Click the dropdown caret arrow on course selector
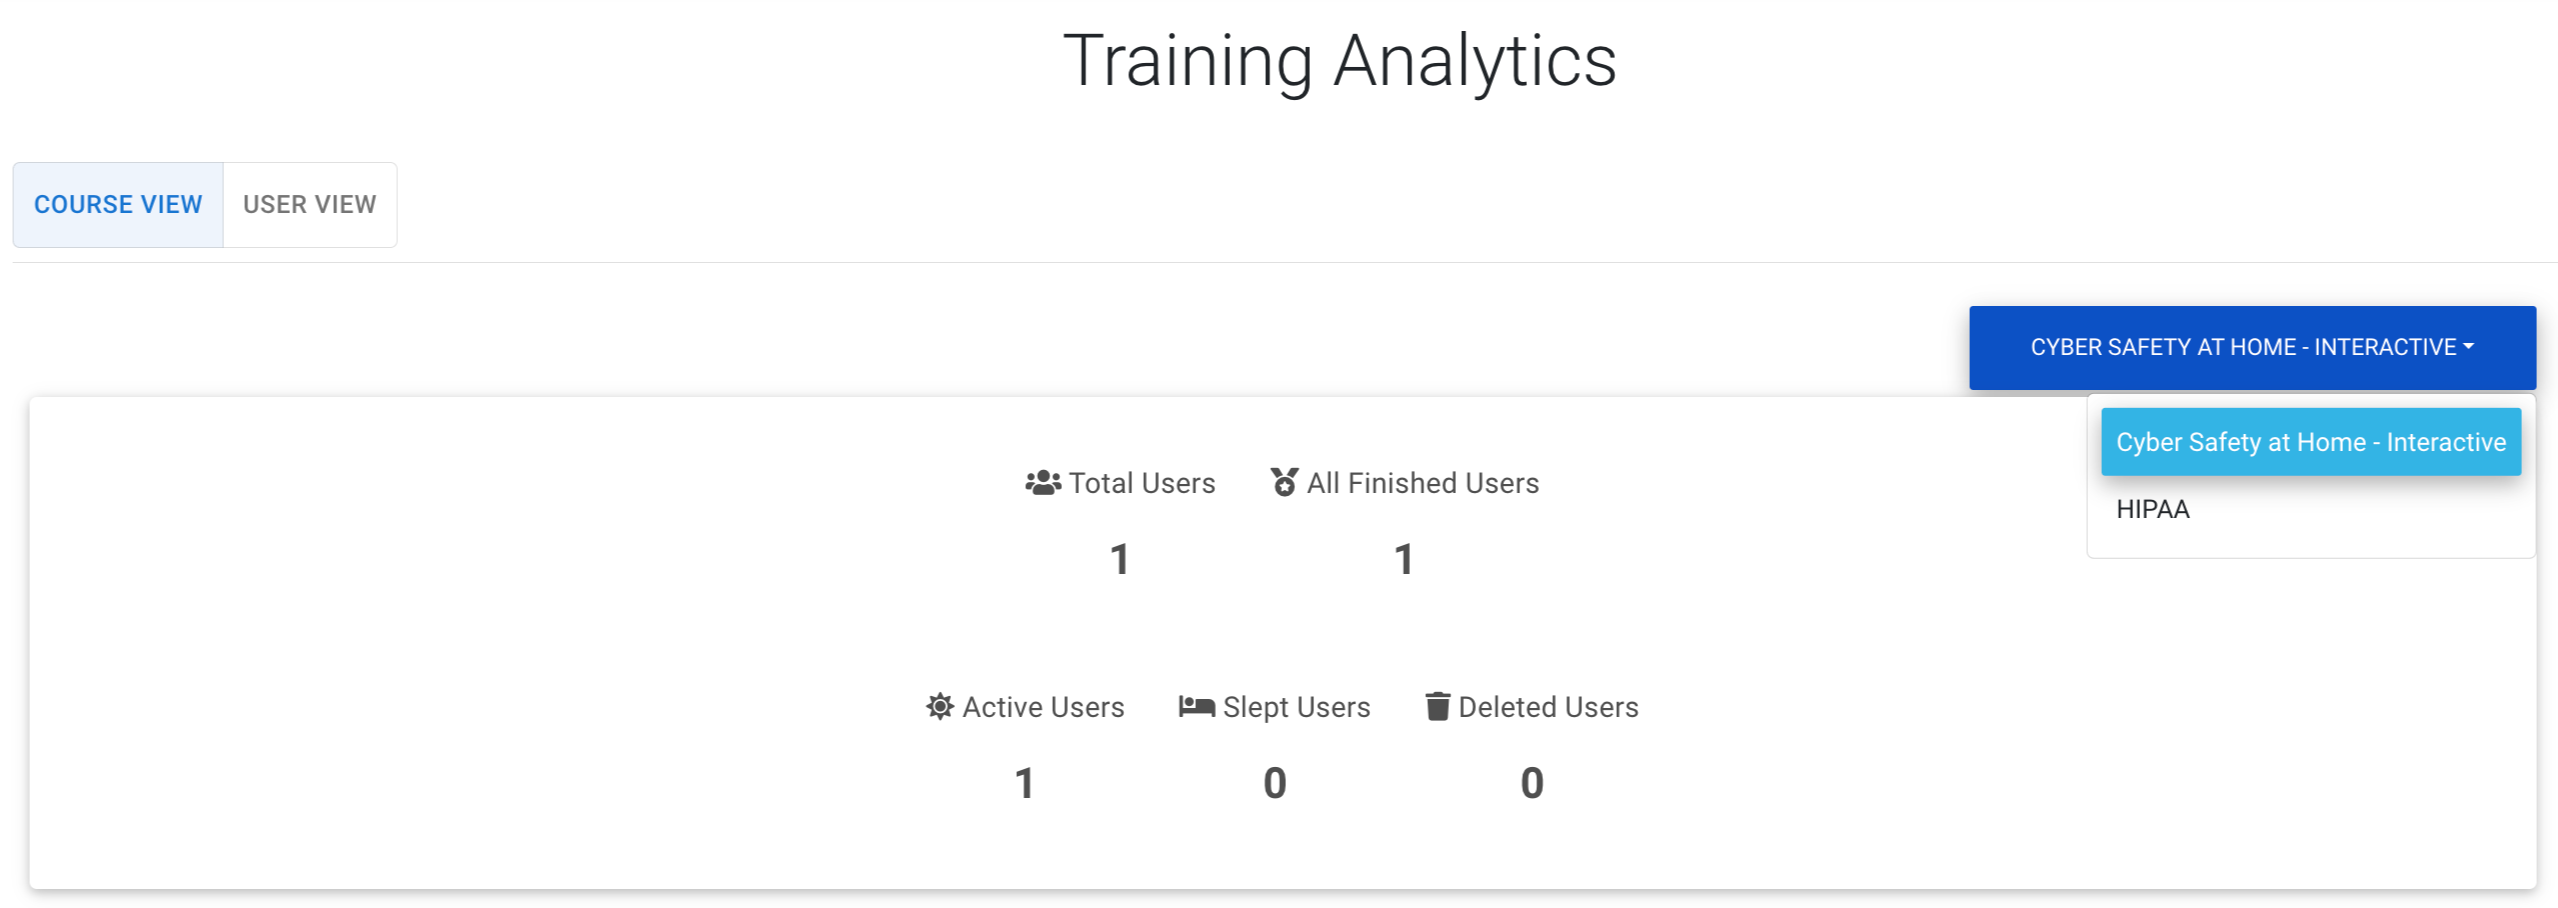The height and width of the screenshot is (908, 2558). [x=2469, y=346]
